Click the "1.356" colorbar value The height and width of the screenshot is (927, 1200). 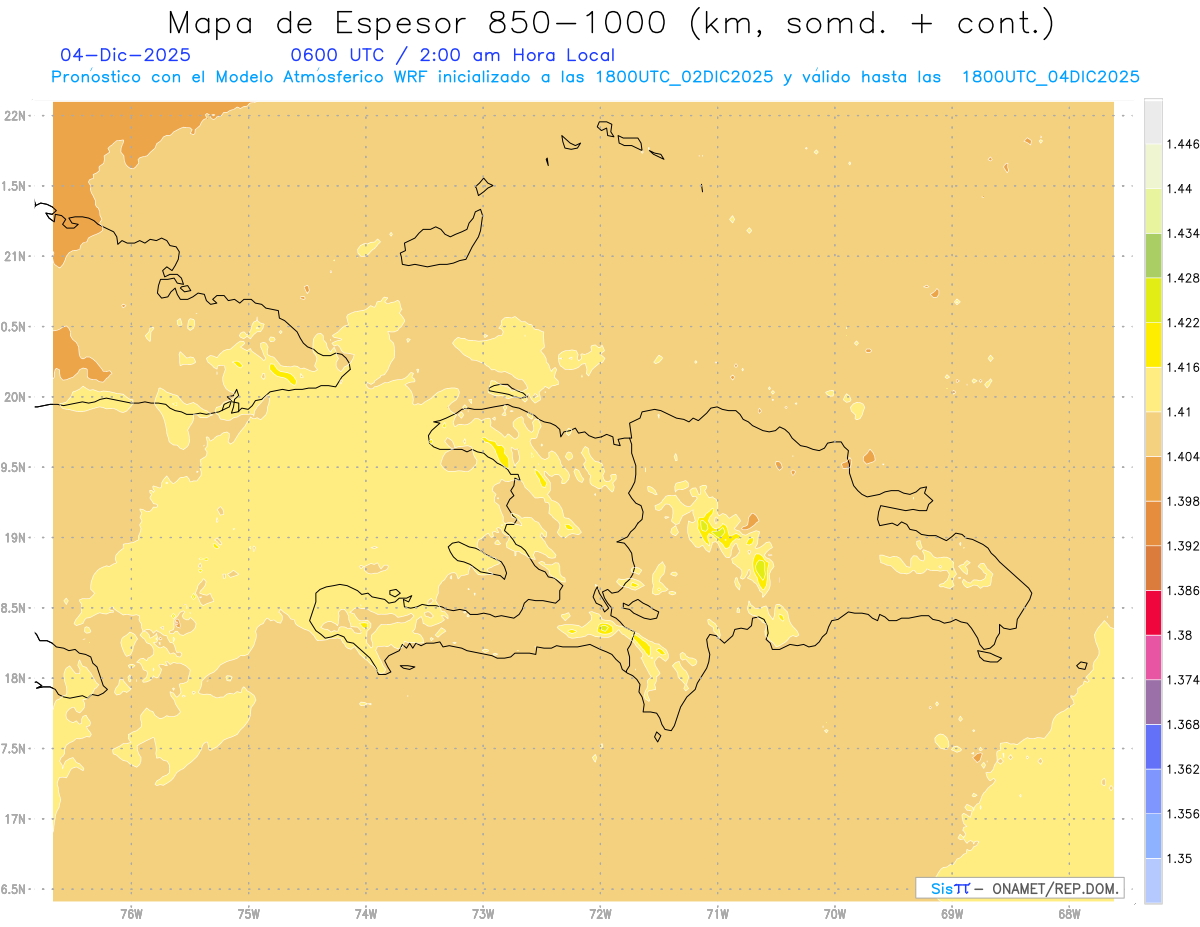click(x=1183, y=814)
